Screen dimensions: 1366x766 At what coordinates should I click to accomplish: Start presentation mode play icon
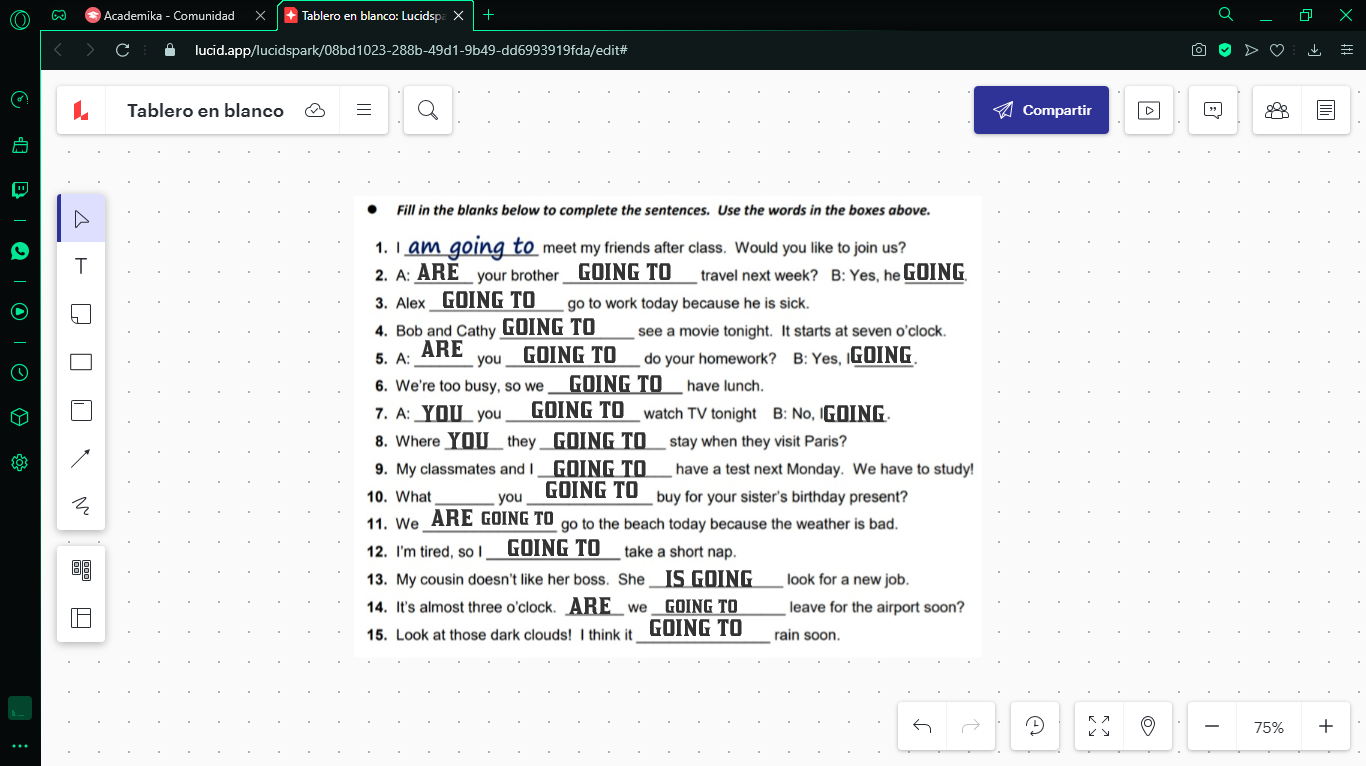point(1149,110)
